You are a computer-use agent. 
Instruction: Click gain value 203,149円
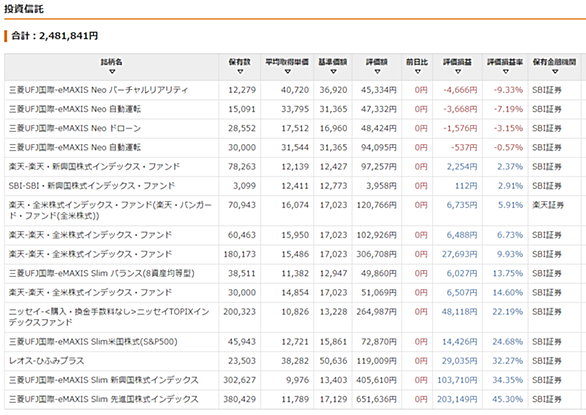457,399
